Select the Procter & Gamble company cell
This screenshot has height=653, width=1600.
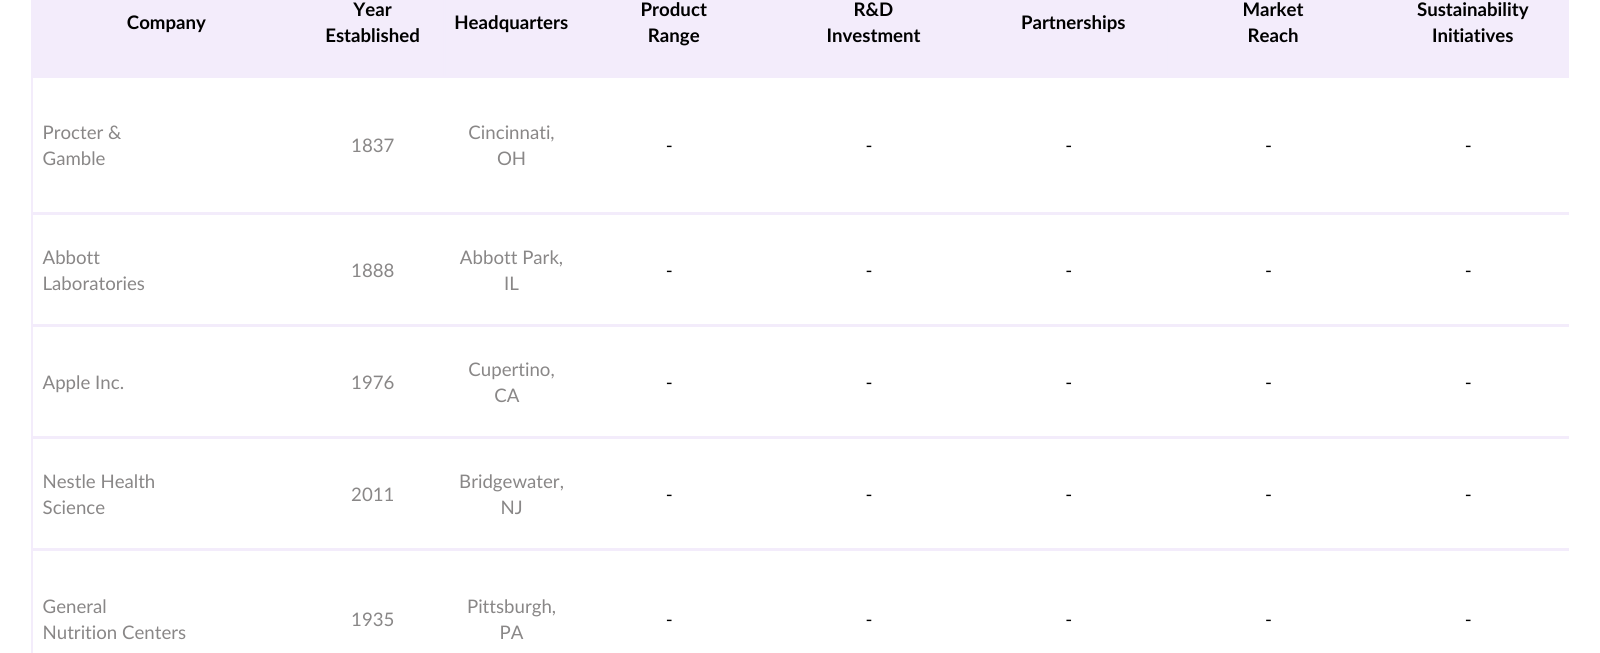82,146
